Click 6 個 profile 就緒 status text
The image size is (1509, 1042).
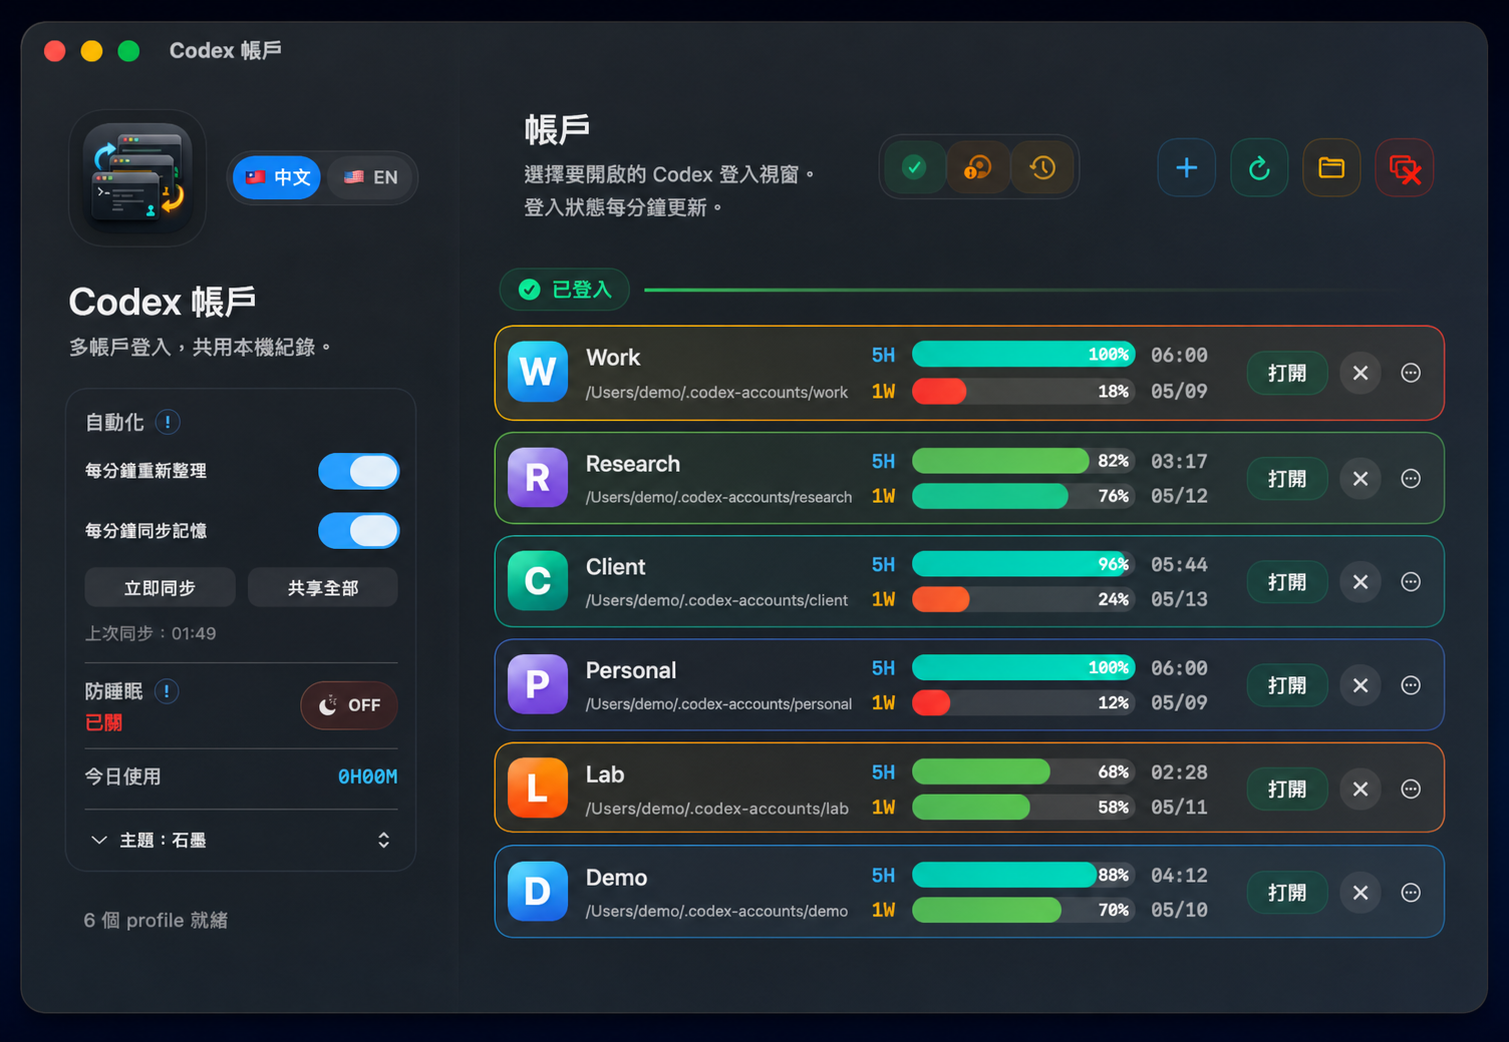pos(156,920)
